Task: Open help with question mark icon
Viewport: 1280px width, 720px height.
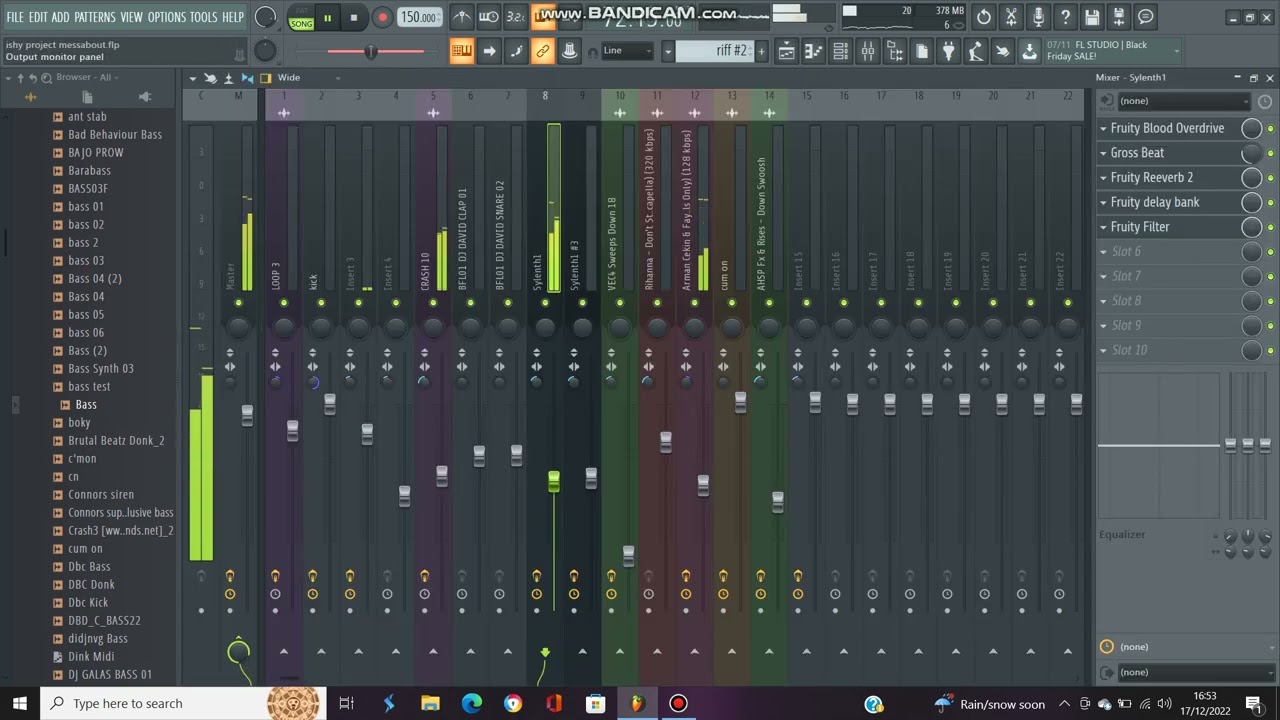Action: pyautogui.click(x=1065, y=17)
